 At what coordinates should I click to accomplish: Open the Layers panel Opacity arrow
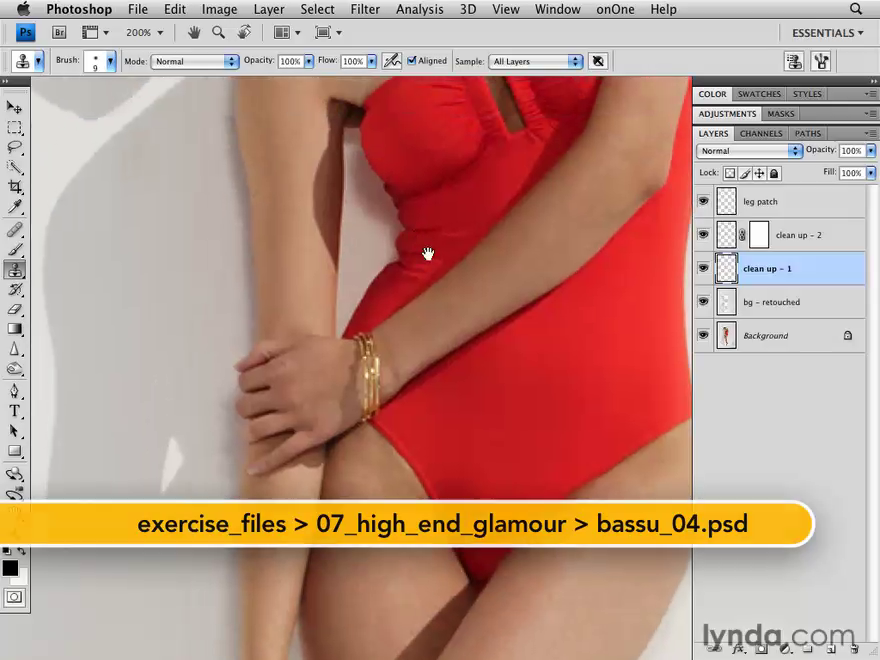[871, 150]
